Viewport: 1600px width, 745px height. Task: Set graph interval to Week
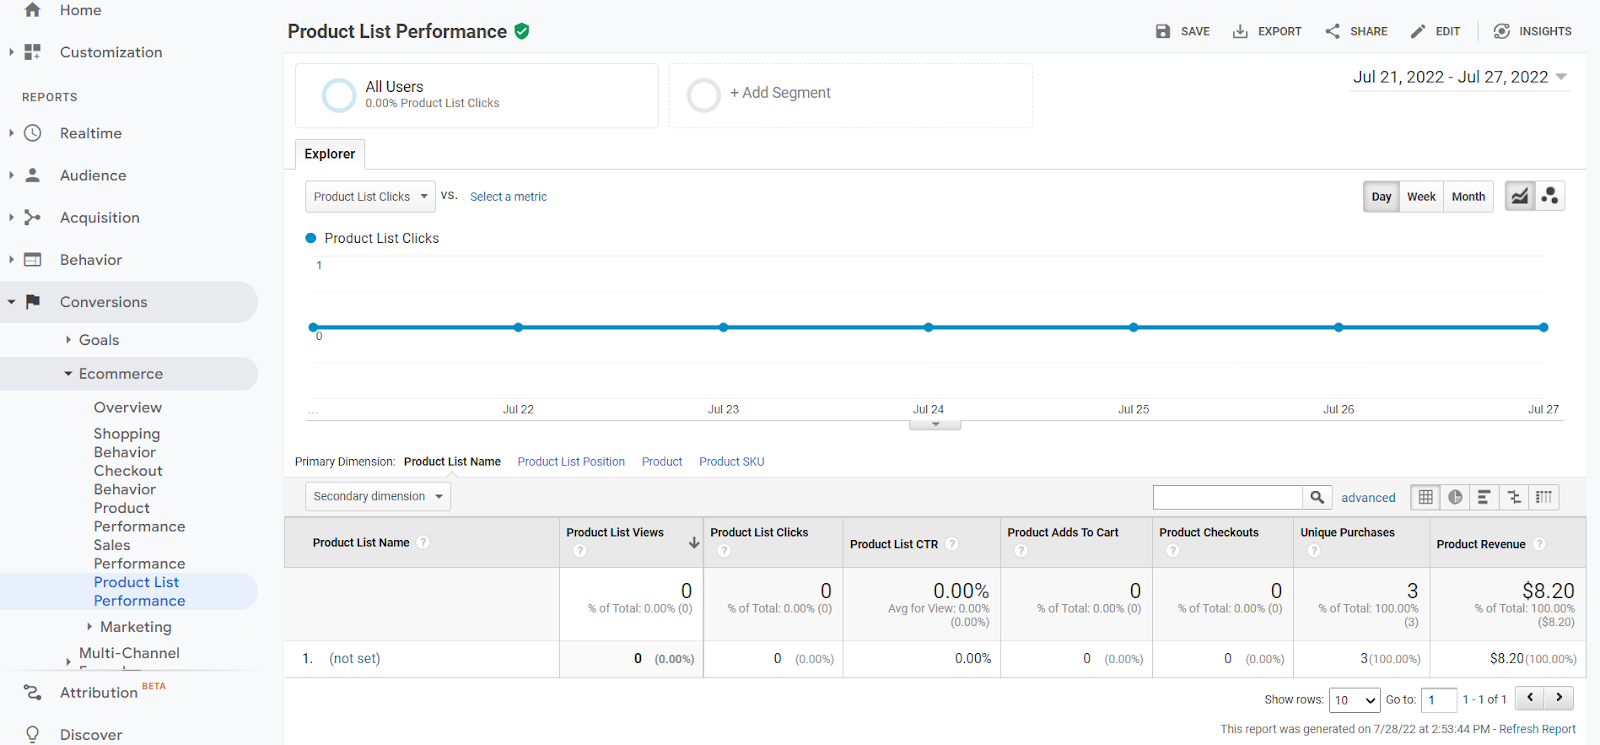[x=1421, y=197]
